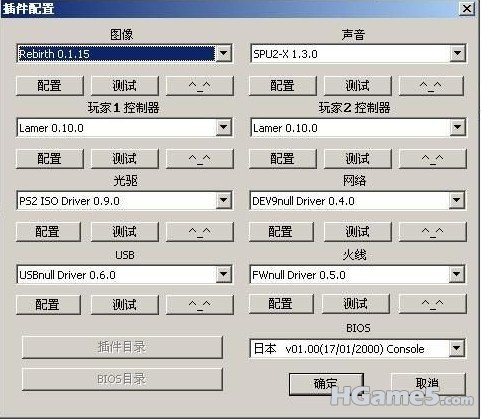Click the 插件目录 plugin directory button

122,347
